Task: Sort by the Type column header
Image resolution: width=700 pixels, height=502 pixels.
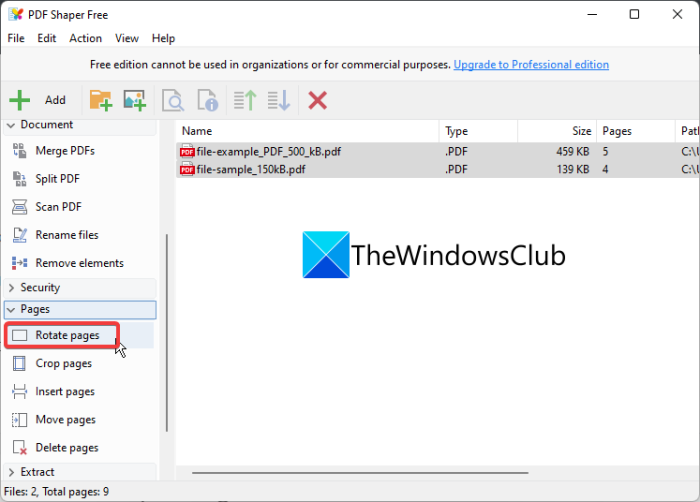Action: [479, 131]
